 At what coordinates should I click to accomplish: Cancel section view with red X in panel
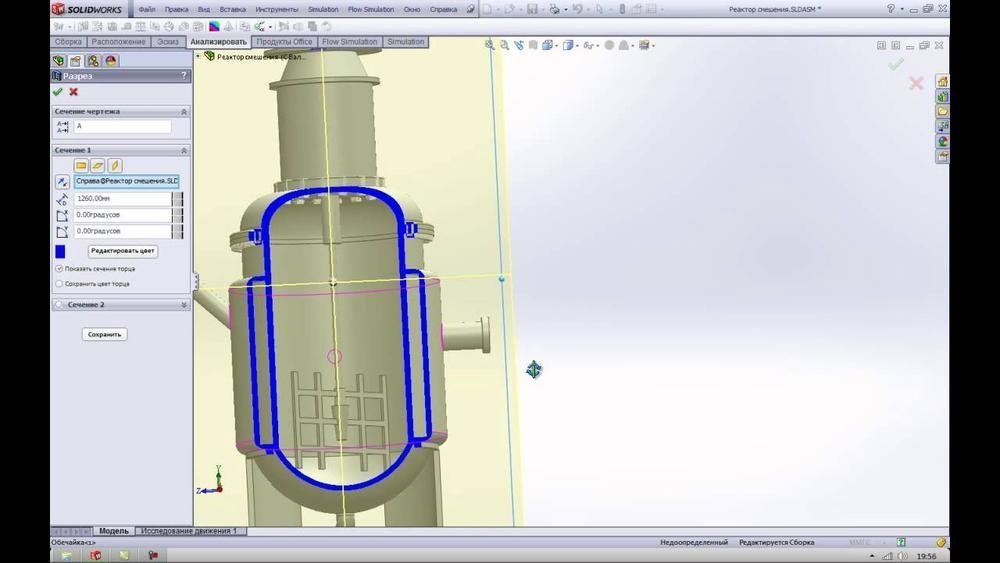coord(73,92)
